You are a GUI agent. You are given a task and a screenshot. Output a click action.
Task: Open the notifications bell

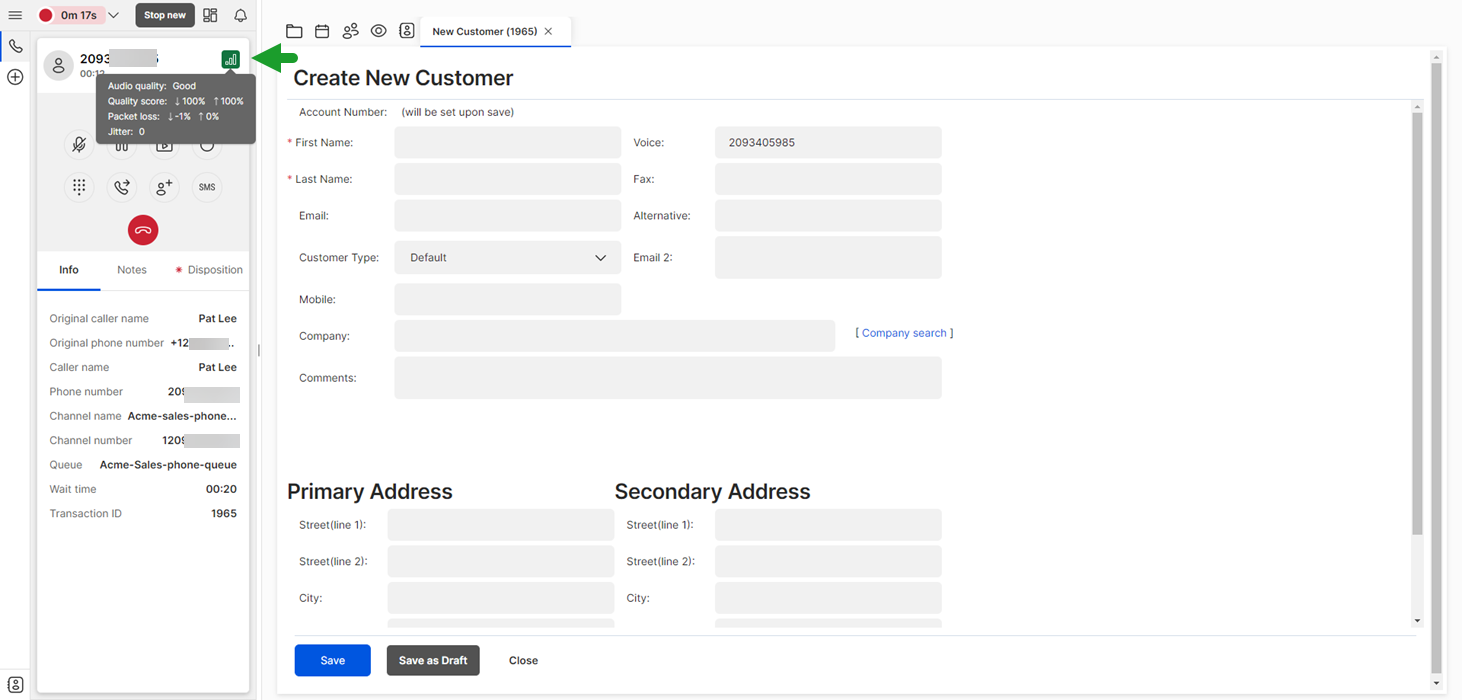pos(240,16)
